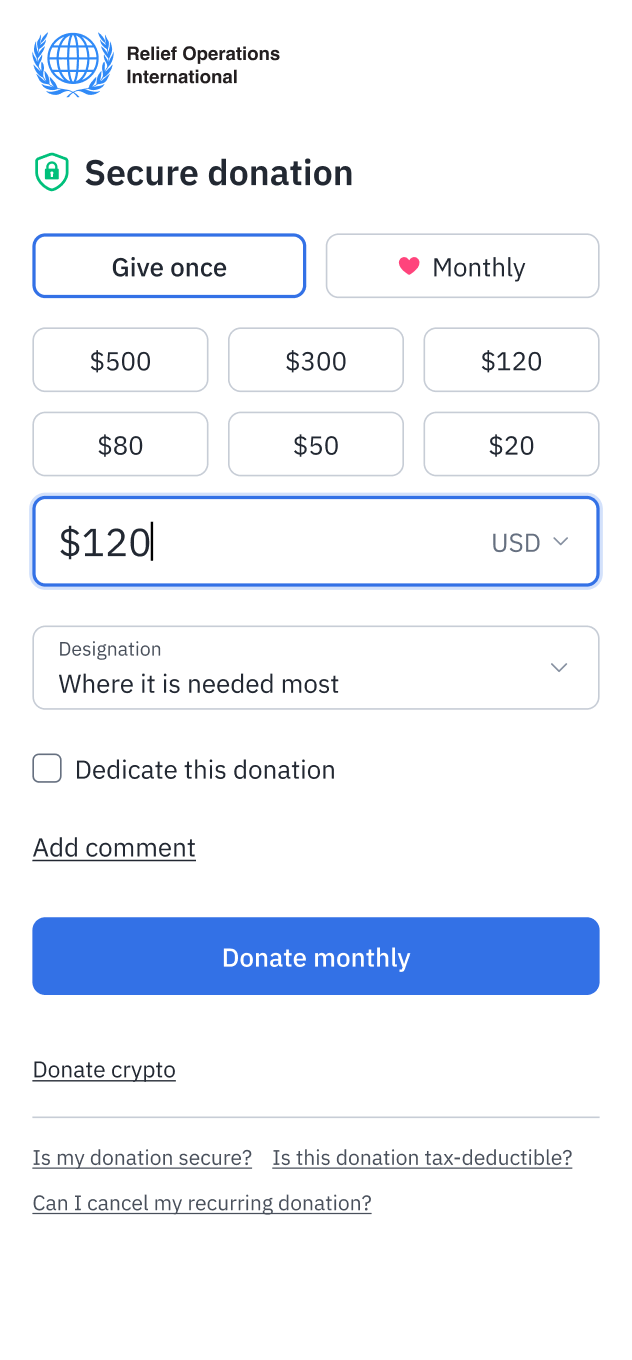Click the chevron on the Designation field
The image size is (632, 1360).
click(559, 667)
